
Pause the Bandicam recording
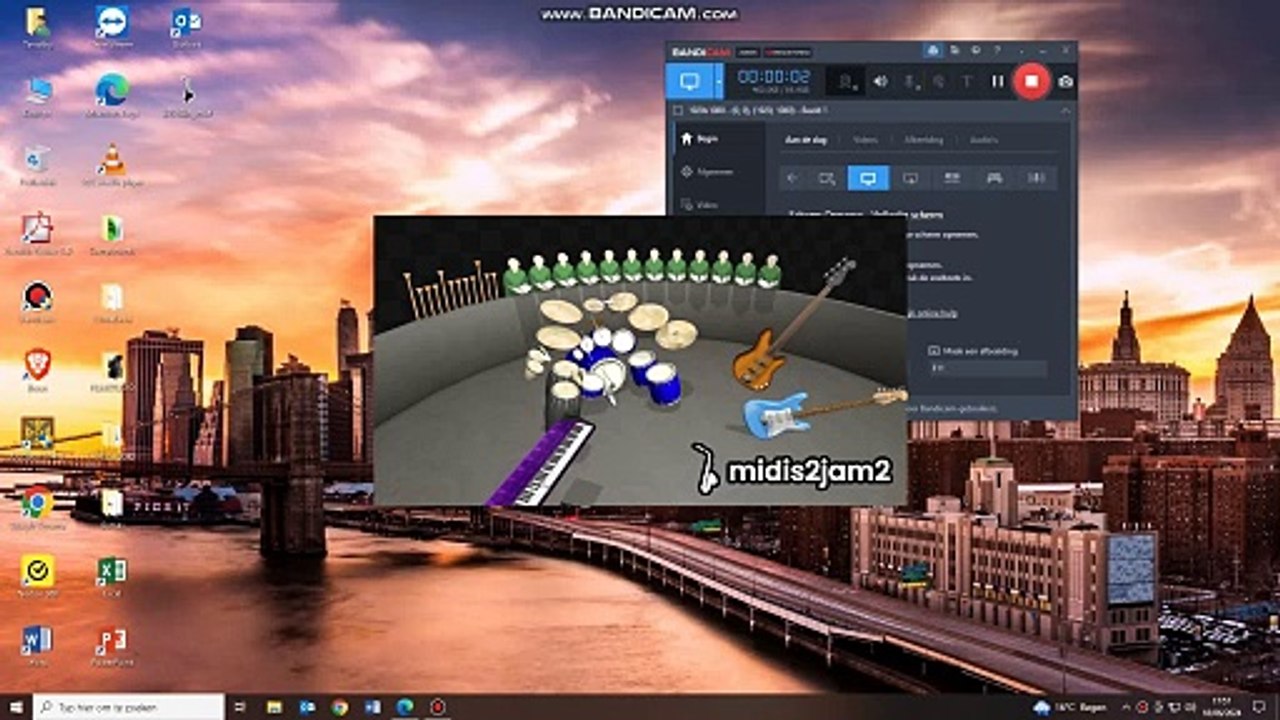click(x=997, y=81)
